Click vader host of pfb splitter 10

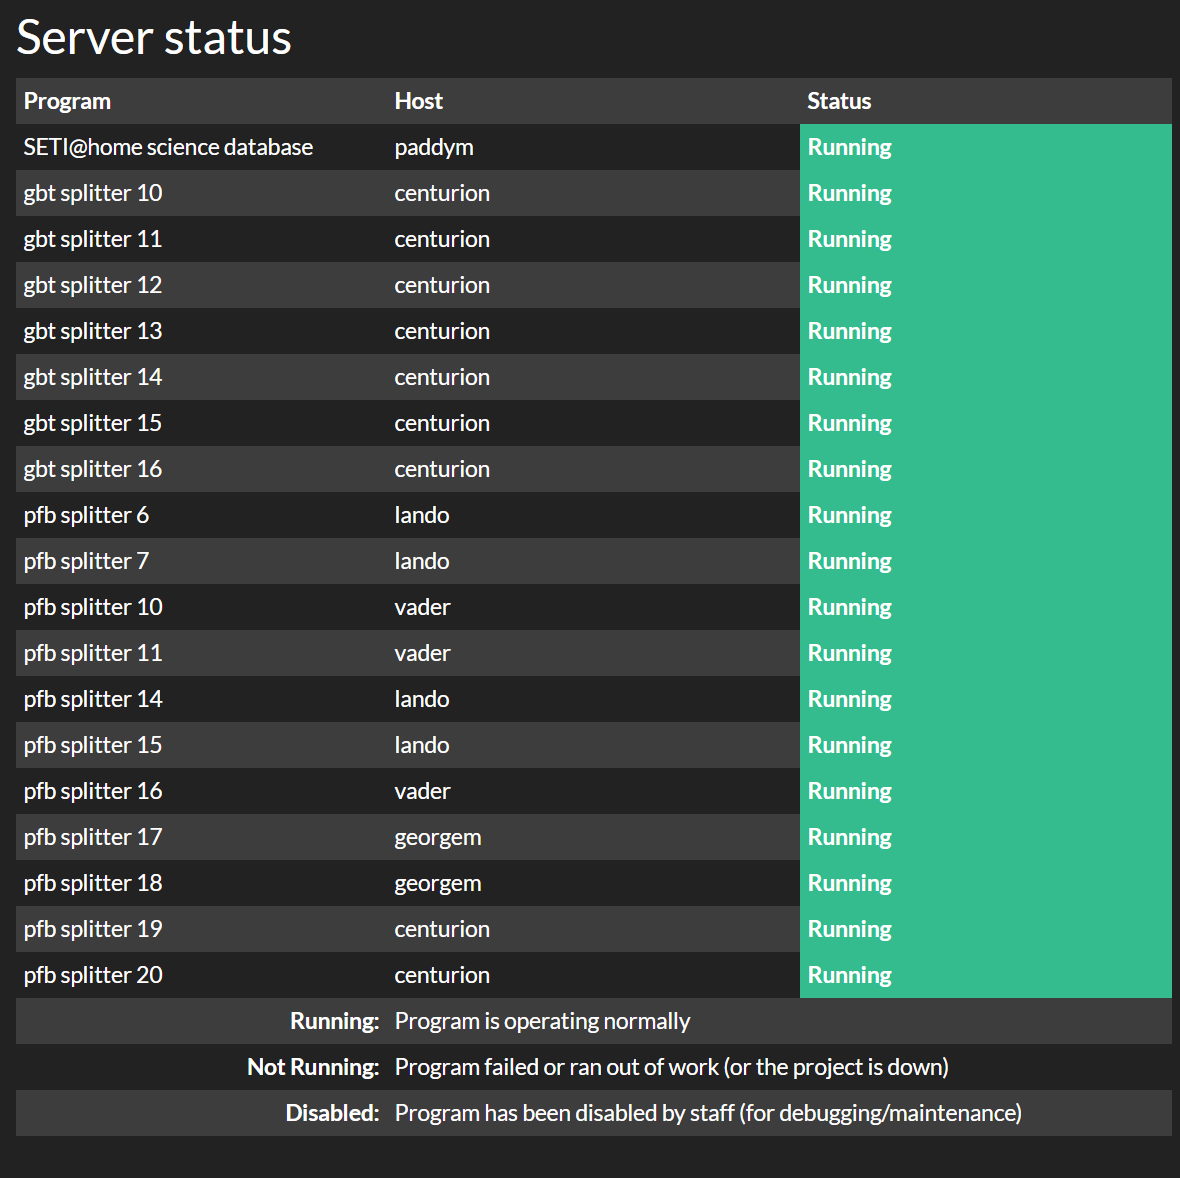(422, 607)
